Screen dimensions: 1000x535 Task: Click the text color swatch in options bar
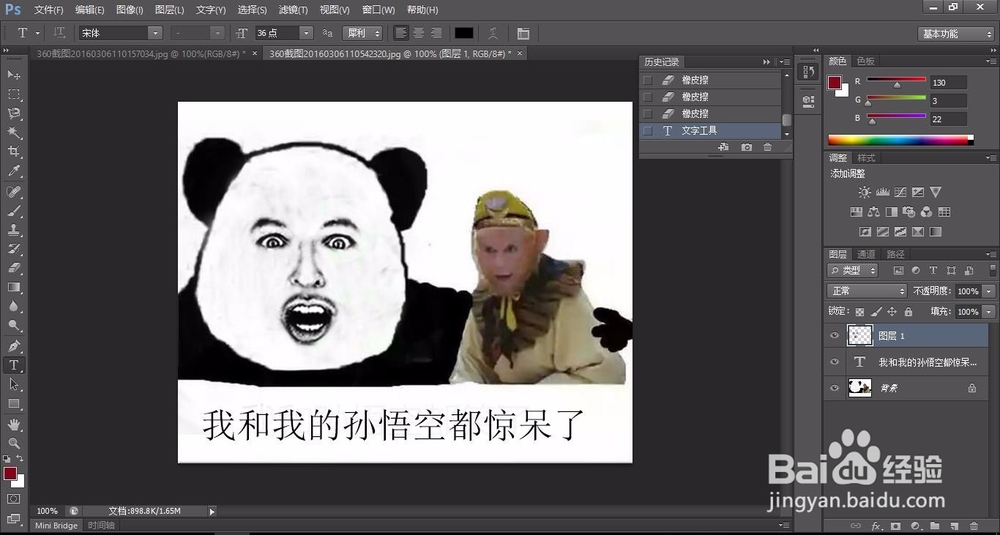(x=464, y=33)
